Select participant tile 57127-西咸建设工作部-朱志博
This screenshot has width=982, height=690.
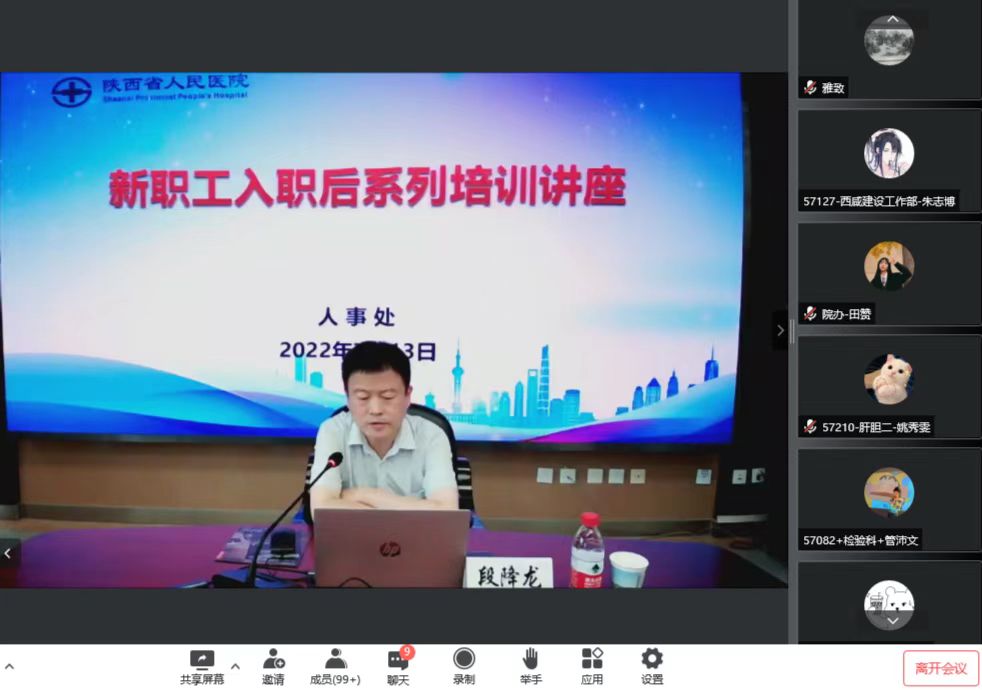888,160
